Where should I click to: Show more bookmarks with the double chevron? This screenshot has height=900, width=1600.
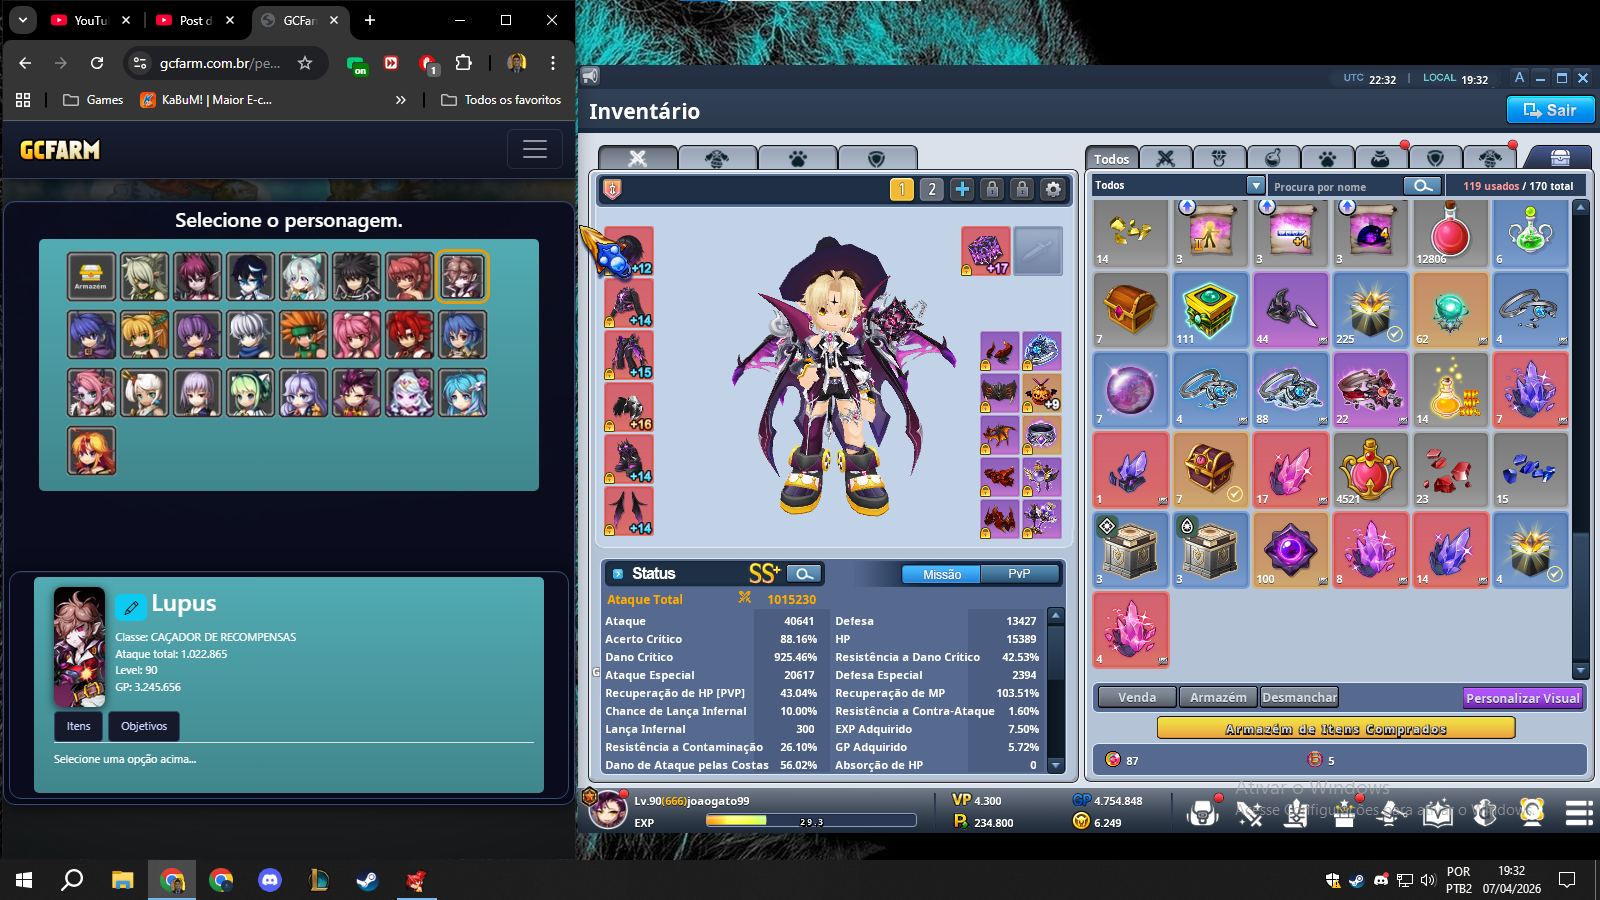click(x=401, y=100)
